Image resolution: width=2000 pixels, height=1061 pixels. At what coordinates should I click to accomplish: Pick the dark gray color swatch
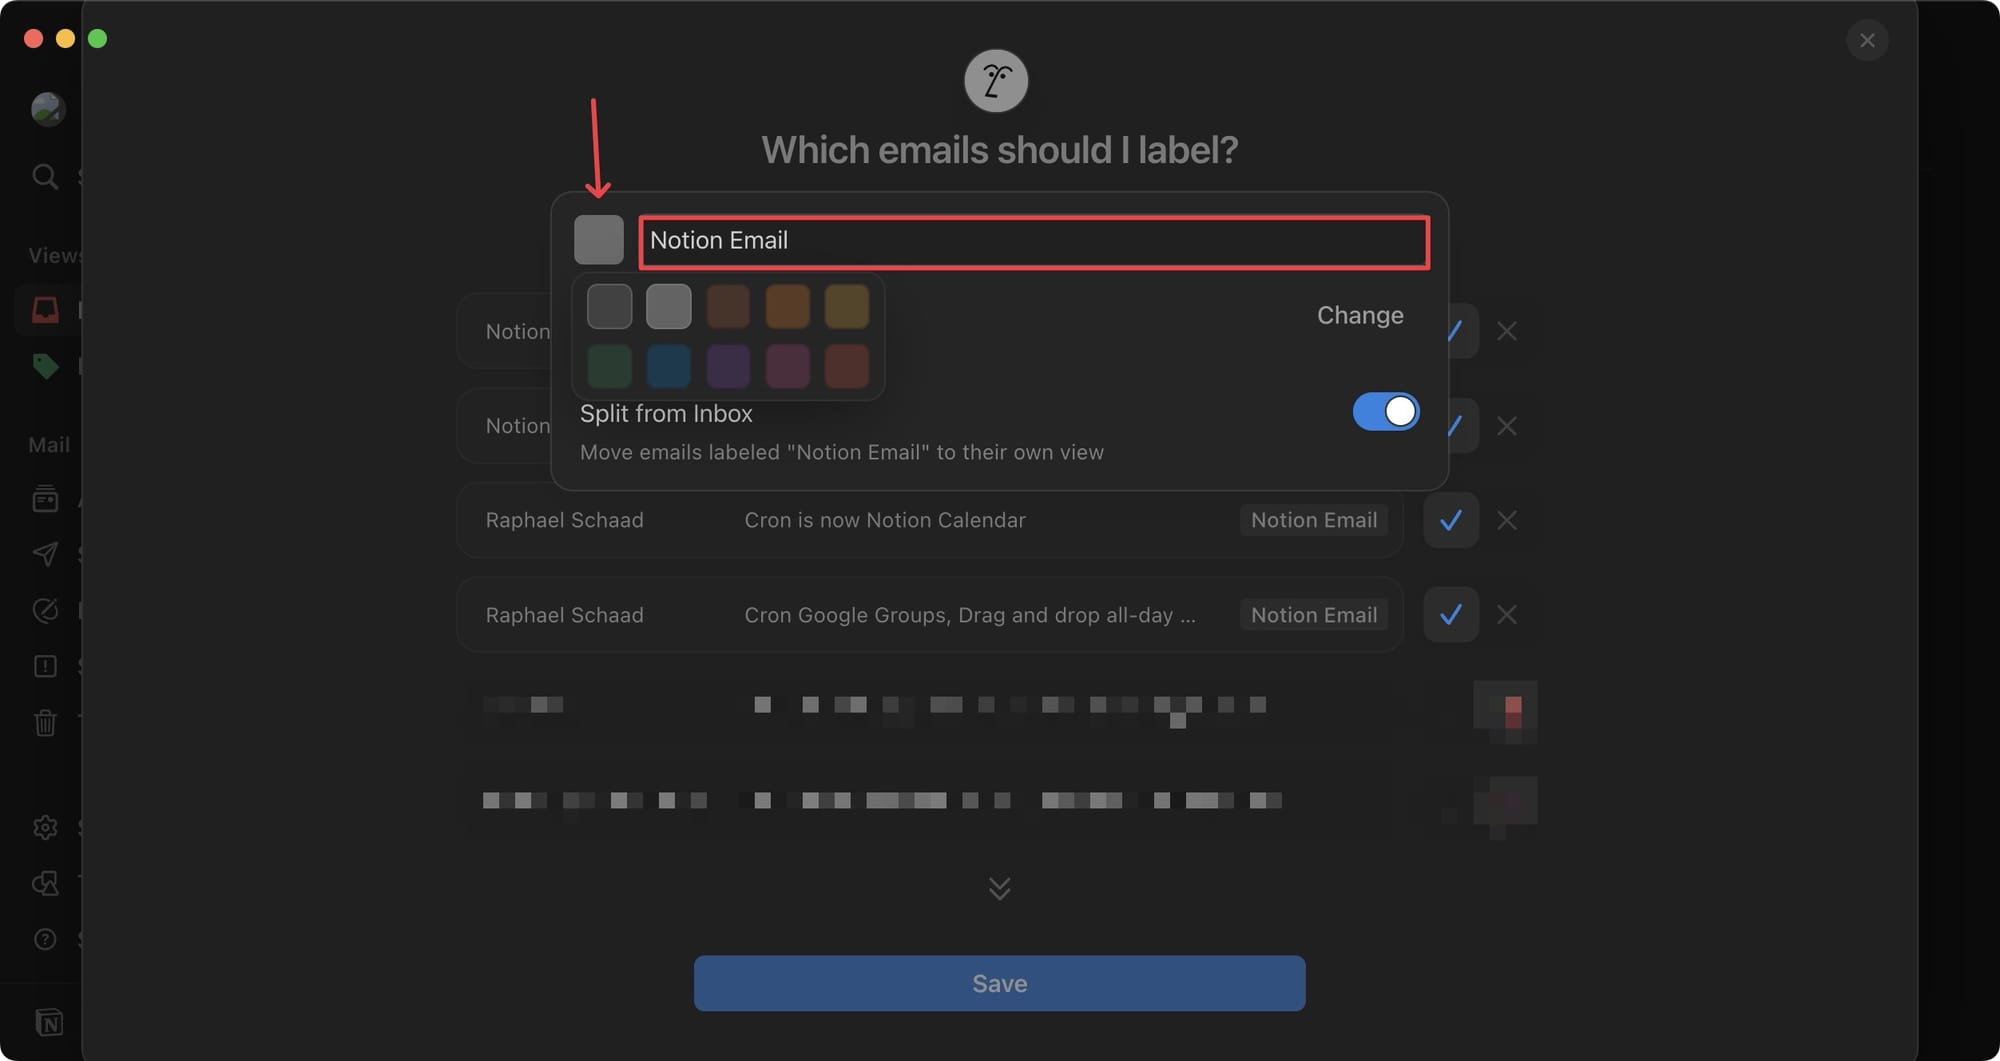coord(609,306)
